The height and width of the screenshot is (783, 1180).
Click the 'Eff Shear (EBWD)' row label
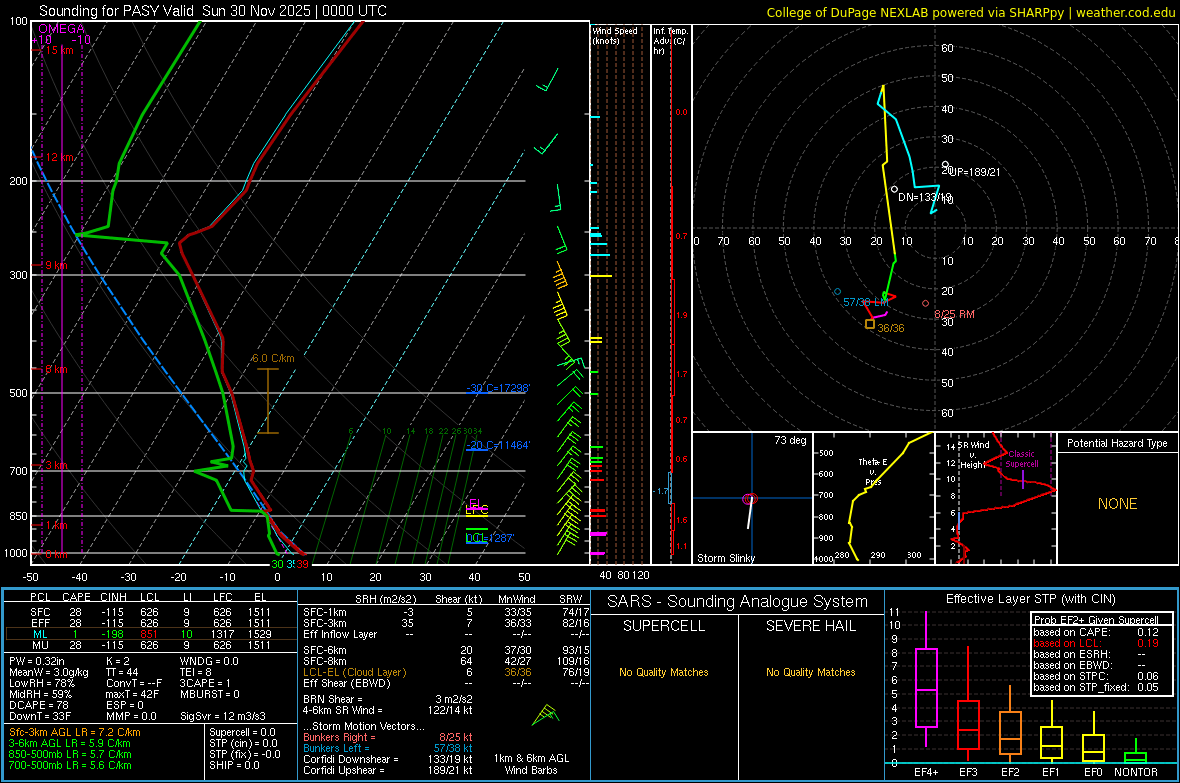pyautogui.click(x=346, y=683)
